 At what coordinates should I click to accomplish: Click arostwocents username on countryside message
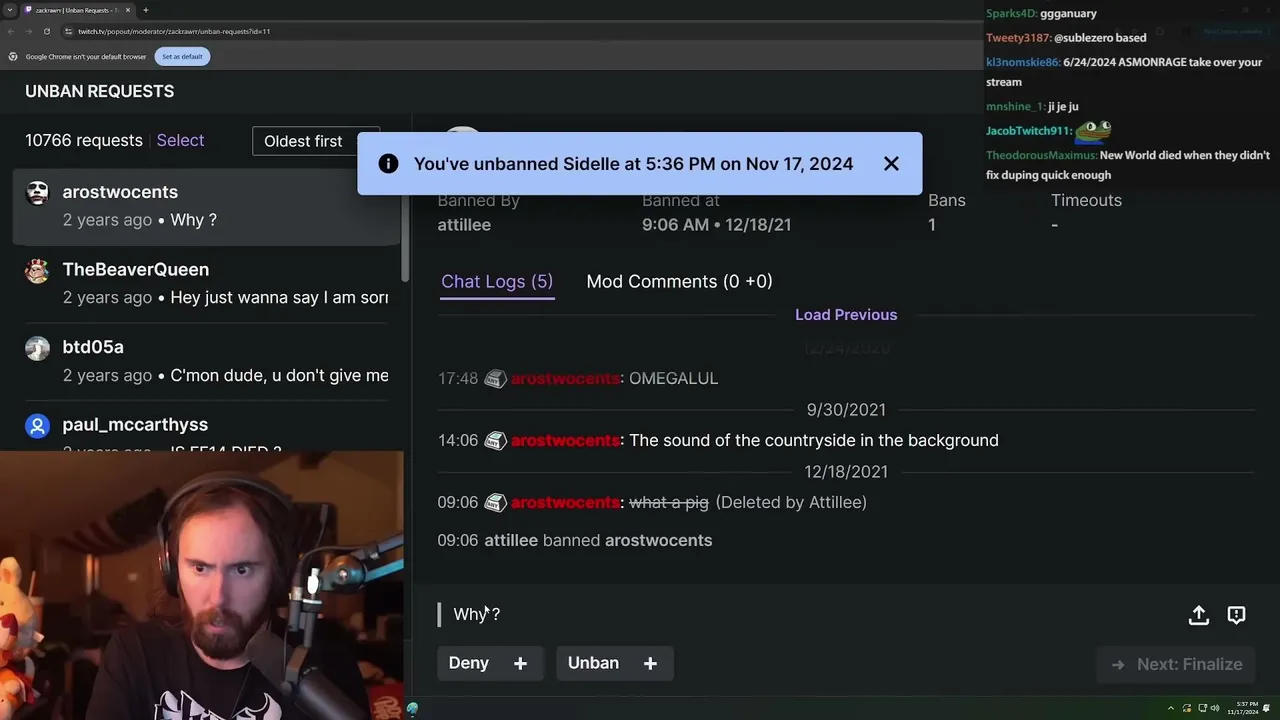(565, 440)
